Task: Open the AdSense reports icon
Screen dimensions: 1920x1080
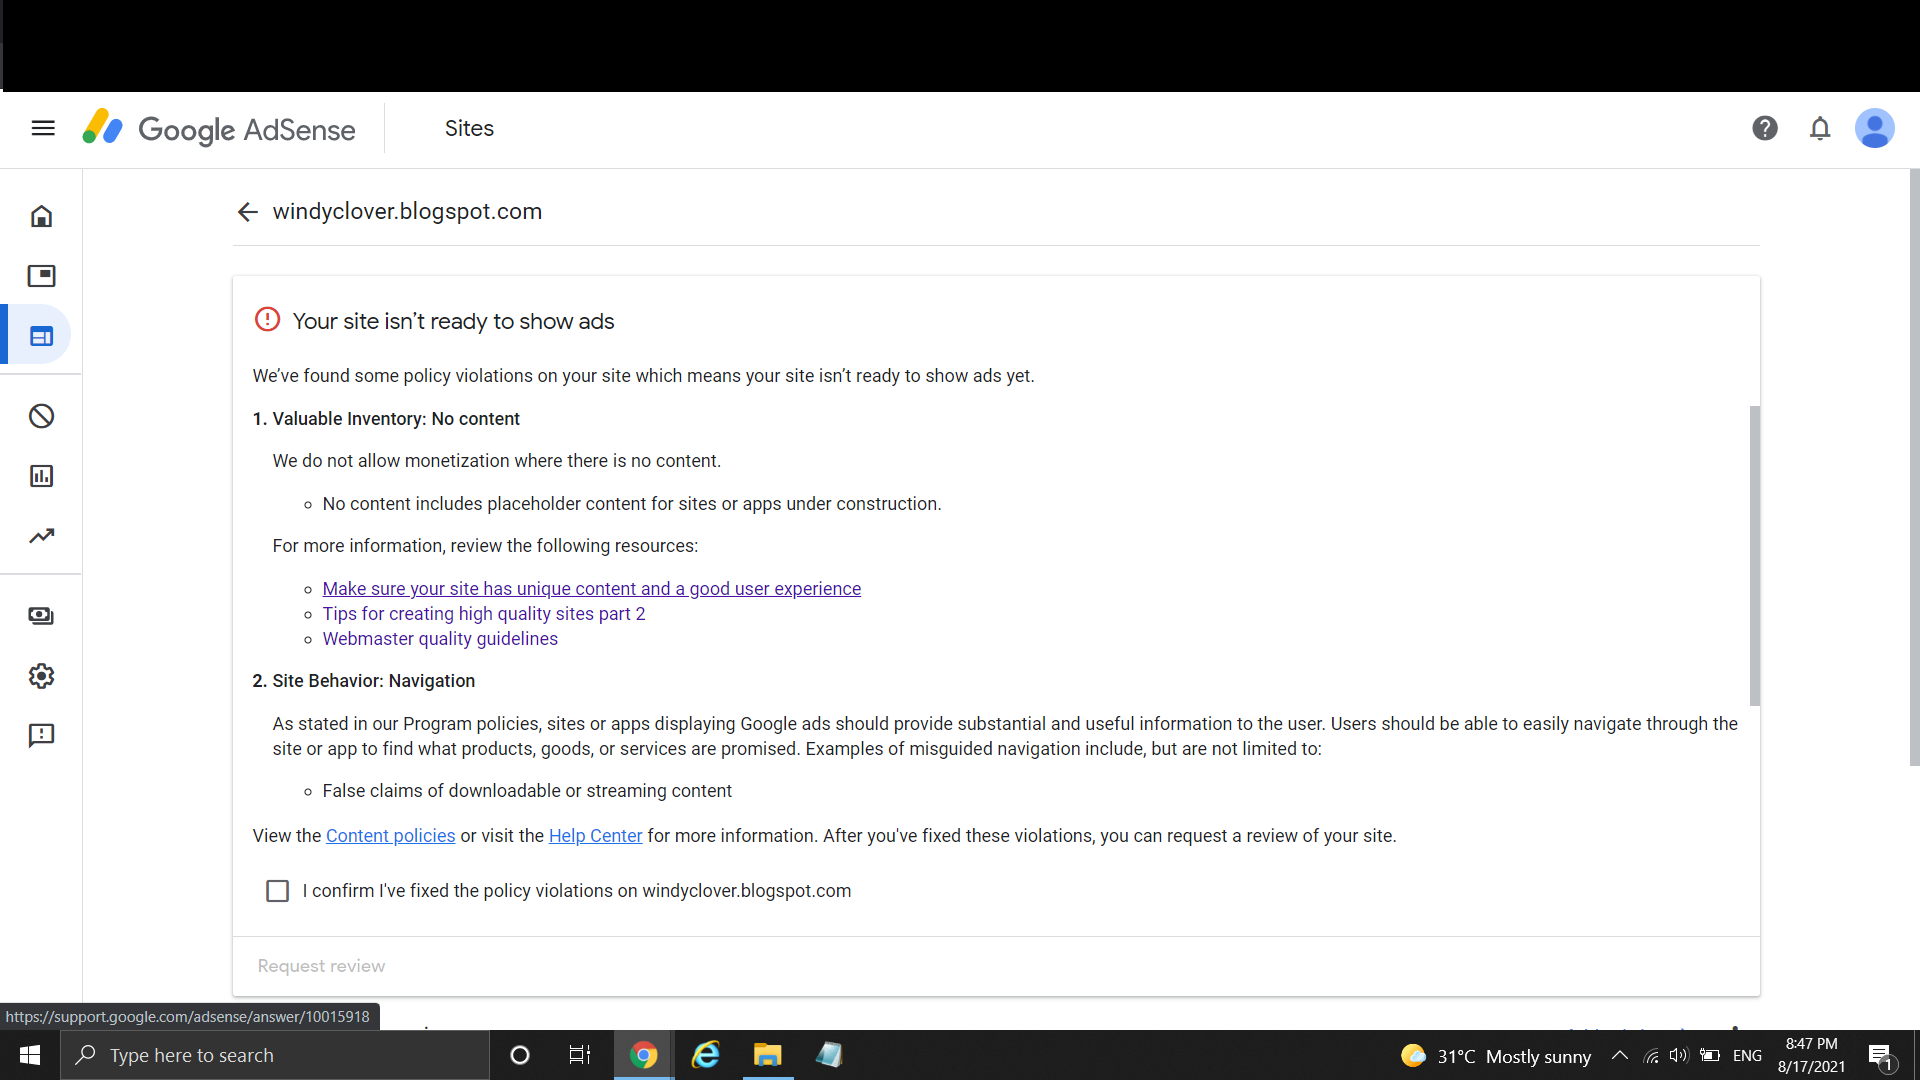Action: tap(41, 475)
